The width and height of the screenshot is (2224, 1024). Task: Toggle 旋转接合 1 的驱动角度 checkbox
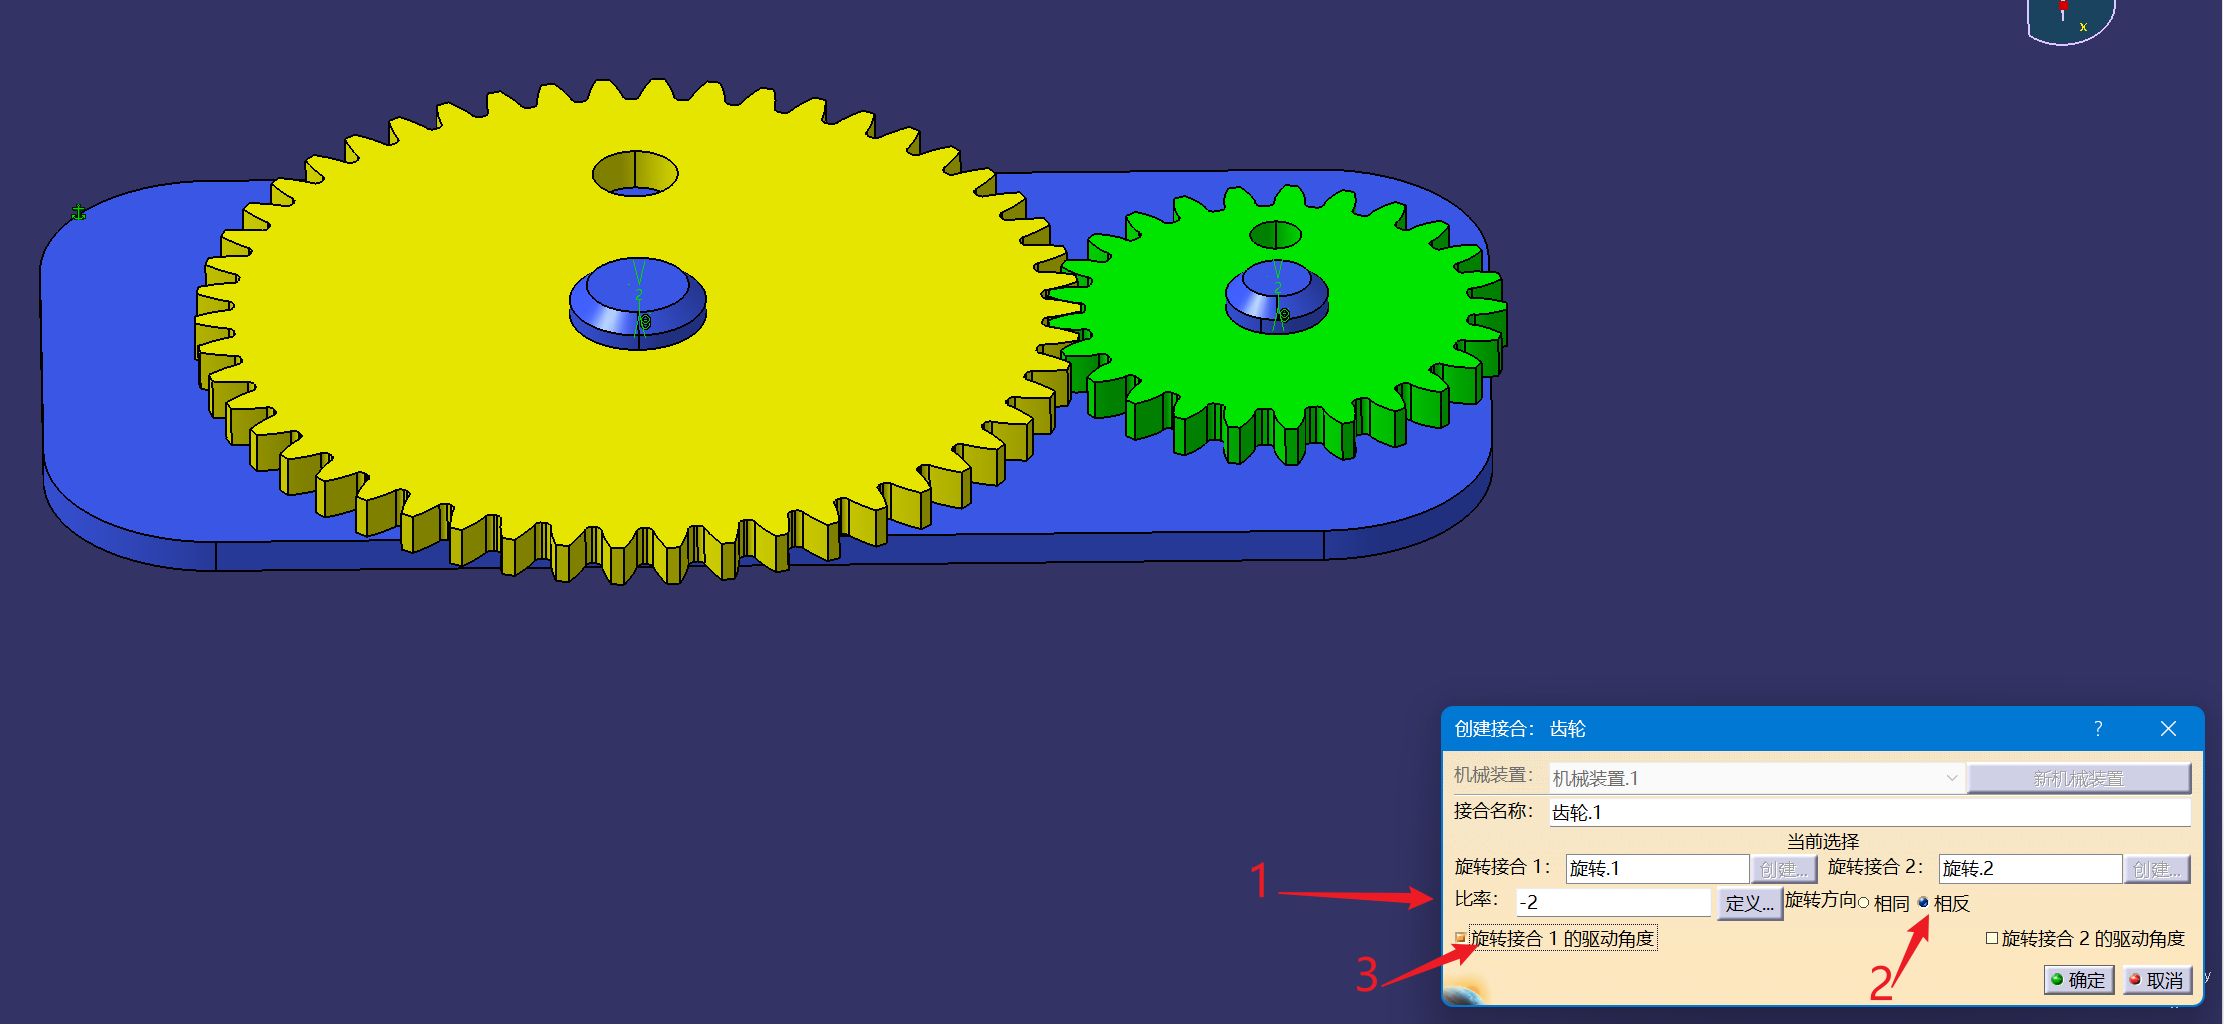pyautogui.click(x=1461, y=938)
